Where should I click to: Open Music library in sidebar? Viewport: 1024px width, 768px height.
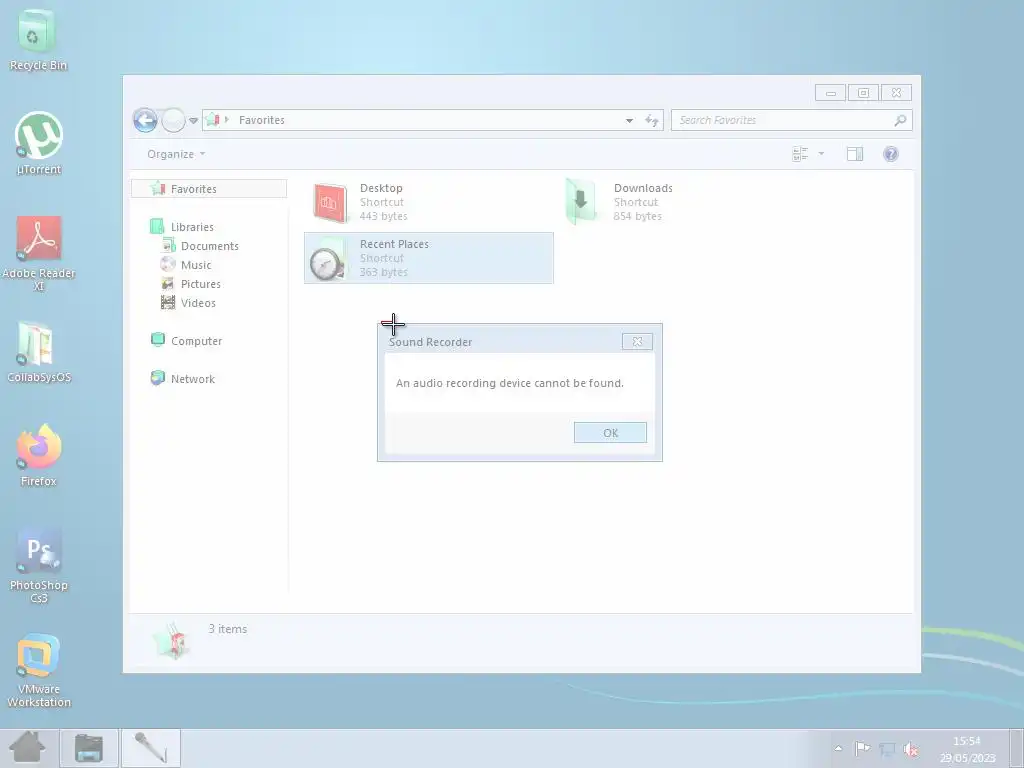[186, 265]
